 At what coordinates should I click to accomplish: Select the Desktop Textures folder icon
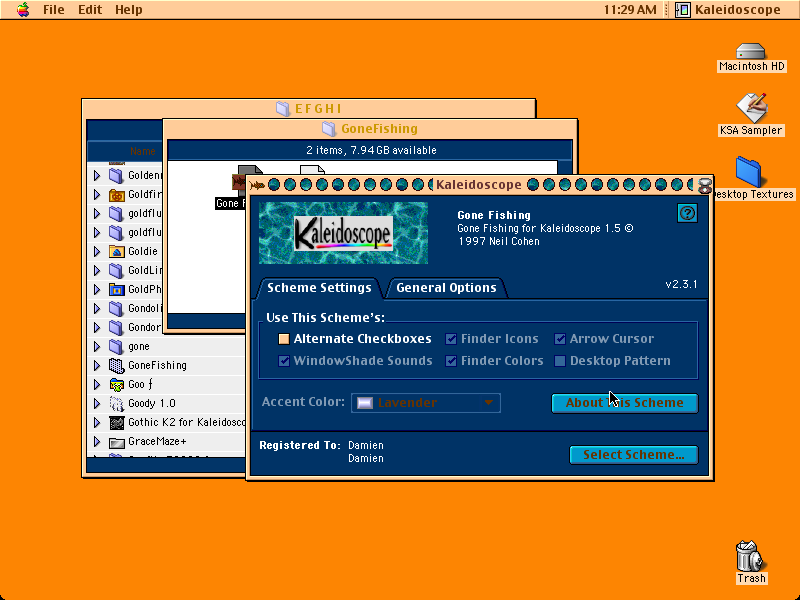pyautogui.click(x=748, y=171)
